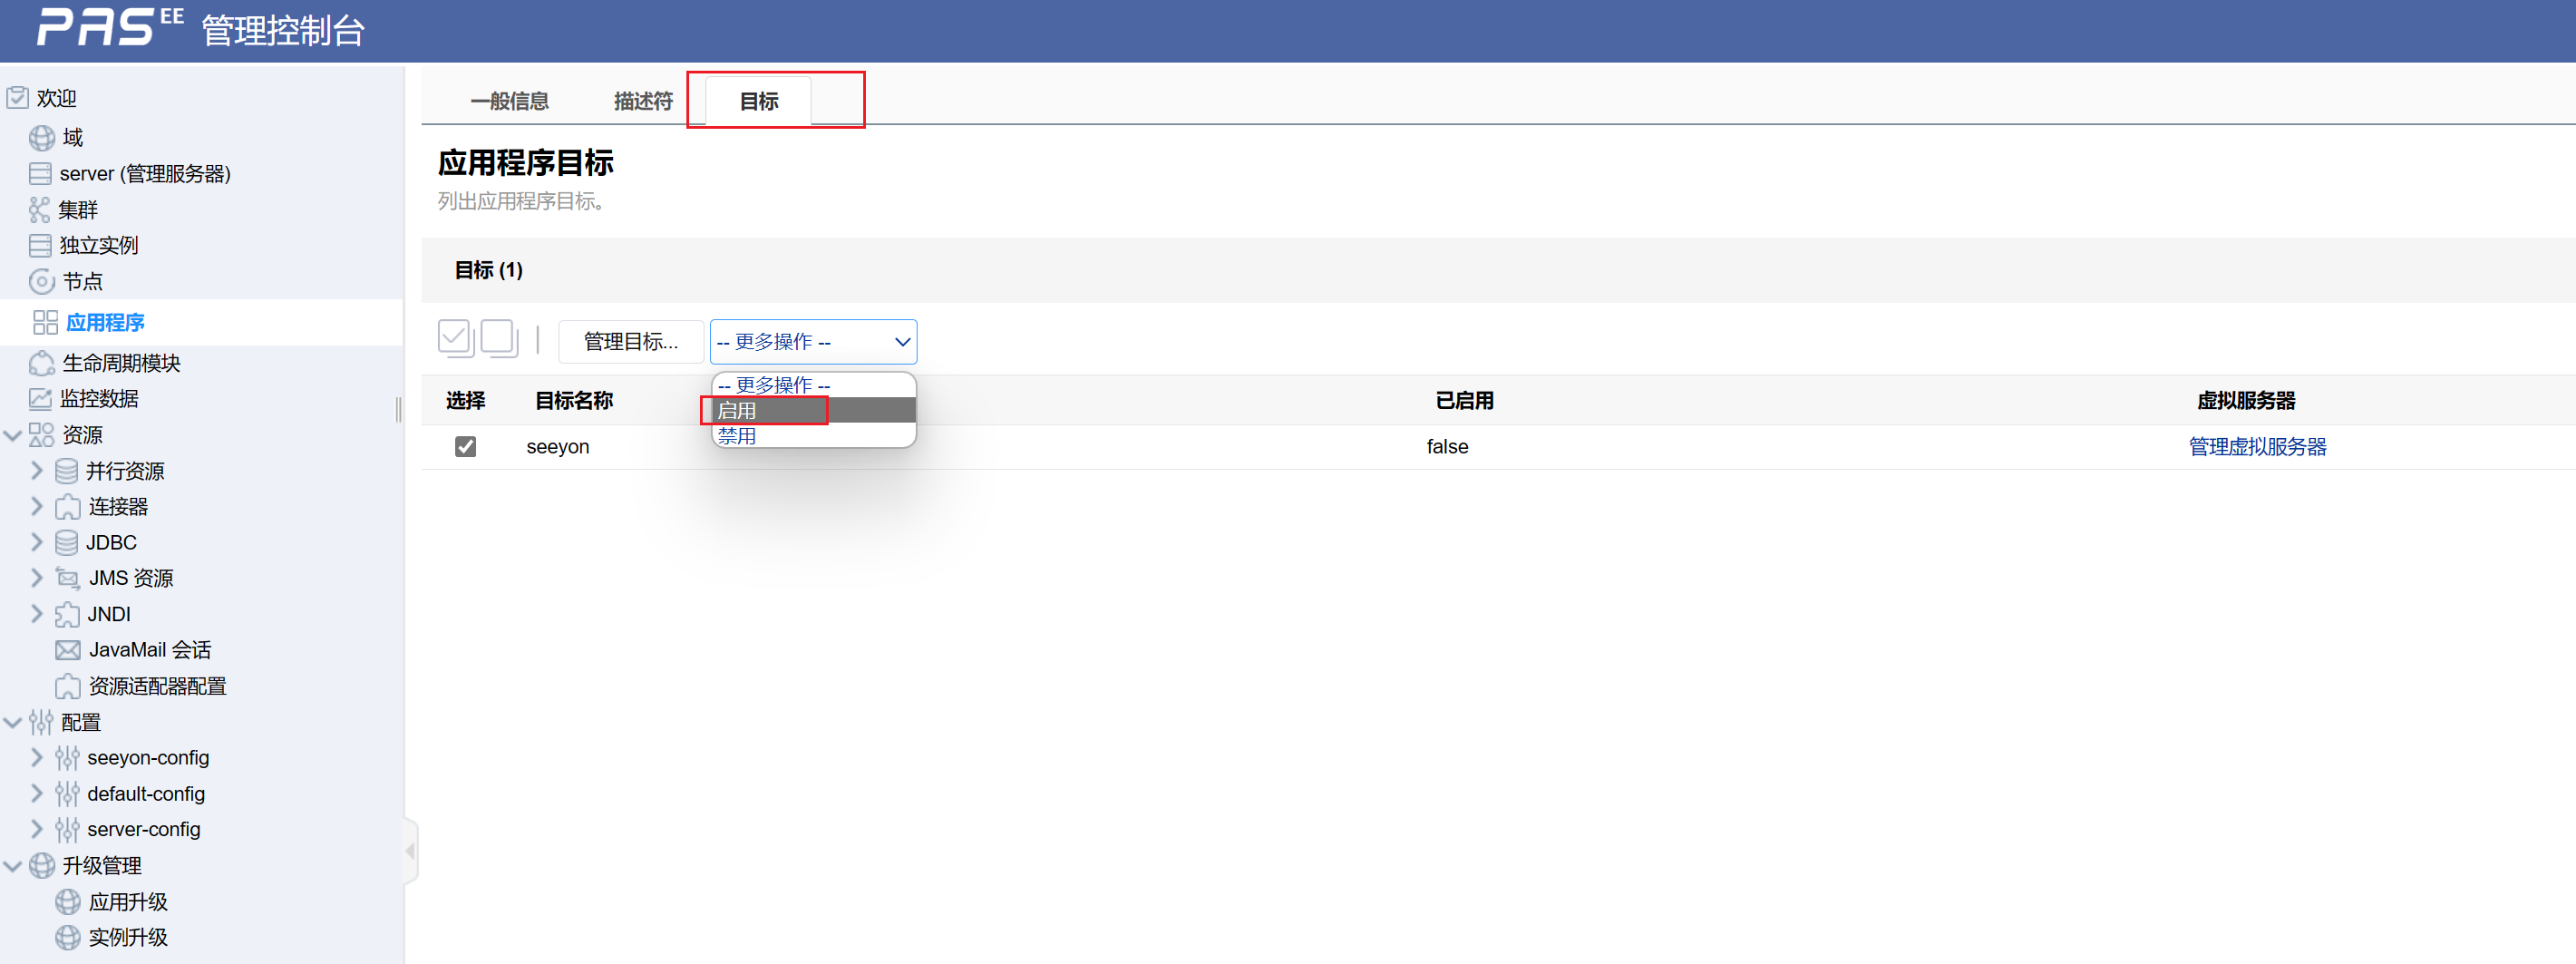Click the 升级管理 globe icon
Viewport: 2576px width, 964px height.
(x=42, y=866)
